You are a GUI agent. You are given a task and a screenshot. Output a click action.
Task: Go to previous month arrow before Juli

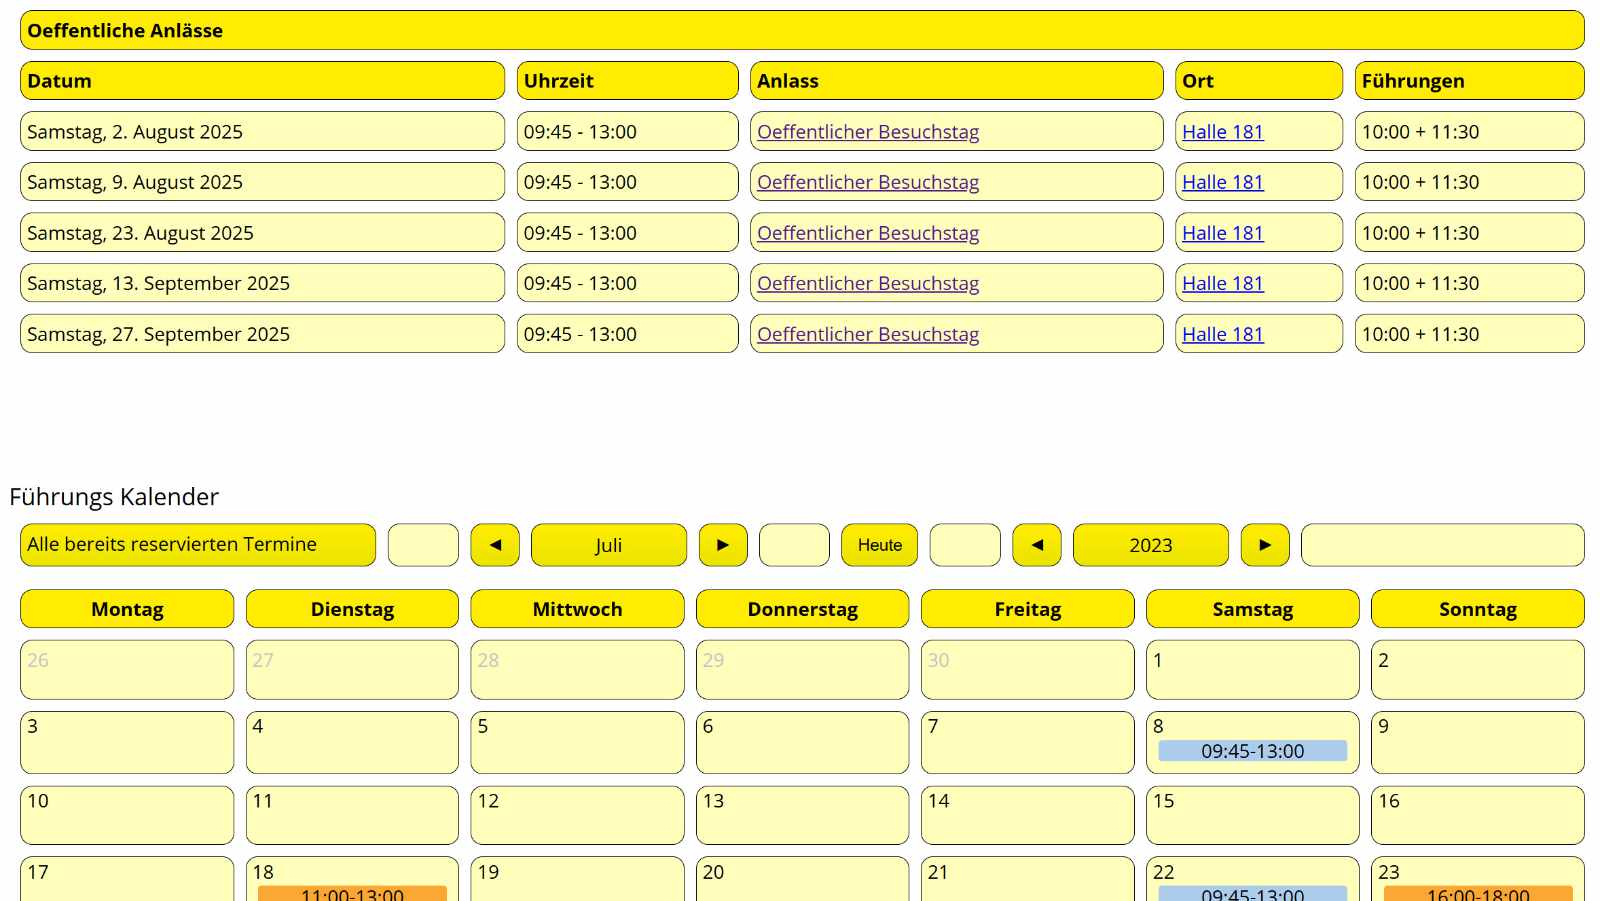(x=495, y=545)
